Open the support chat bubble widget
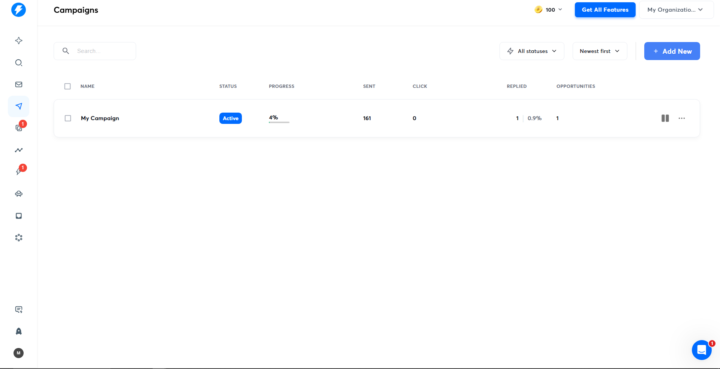 point(702,350)
